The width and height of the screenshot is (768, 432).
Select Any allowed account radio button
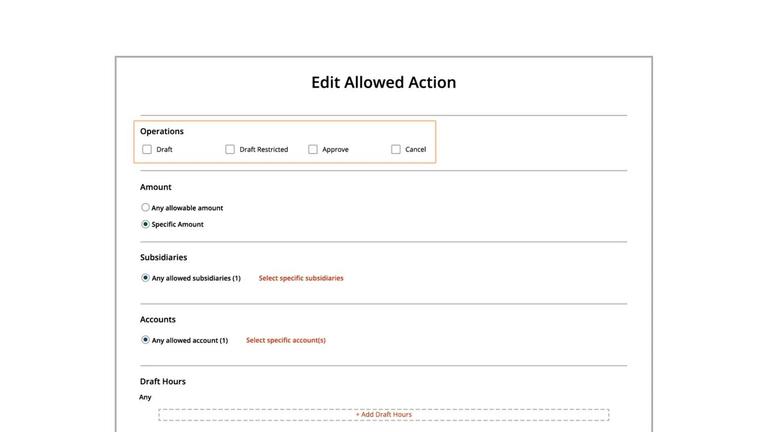145,340
